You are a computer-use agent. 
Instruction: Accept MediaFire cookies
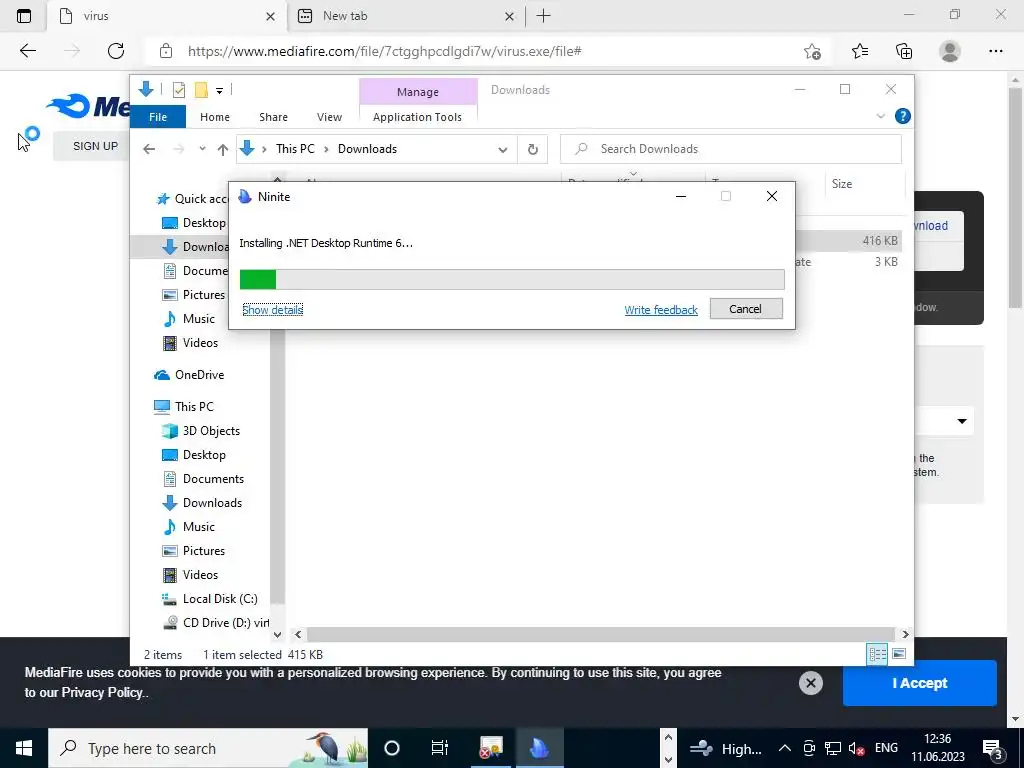point(920,683)
